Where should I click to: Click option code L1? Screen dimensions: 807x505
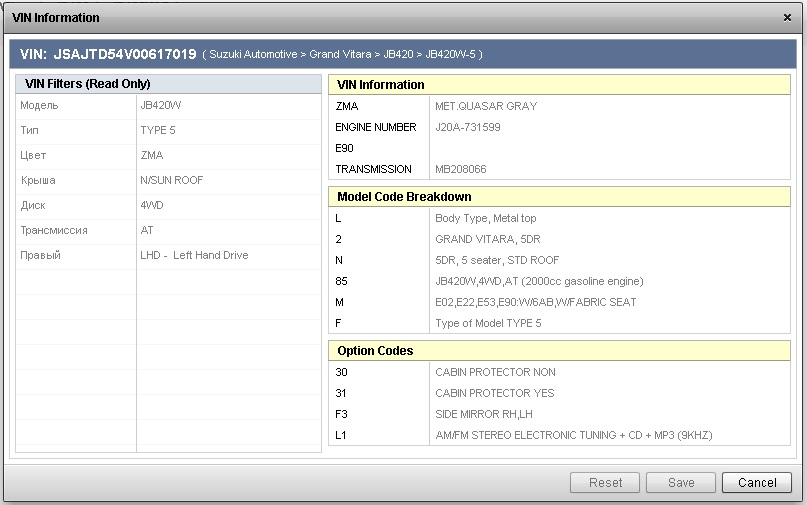tap(341, 436)
